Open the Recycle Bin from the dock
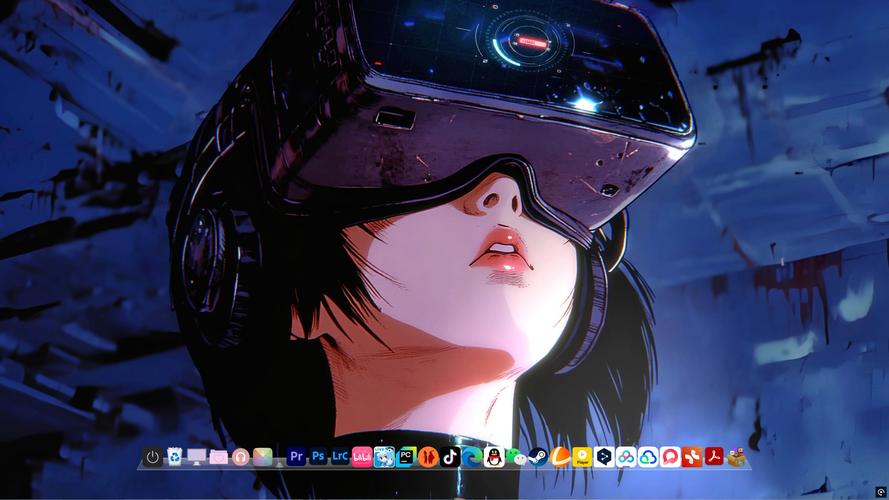The height and width of the screenshot is (500, 889). (x=175, y=457)
